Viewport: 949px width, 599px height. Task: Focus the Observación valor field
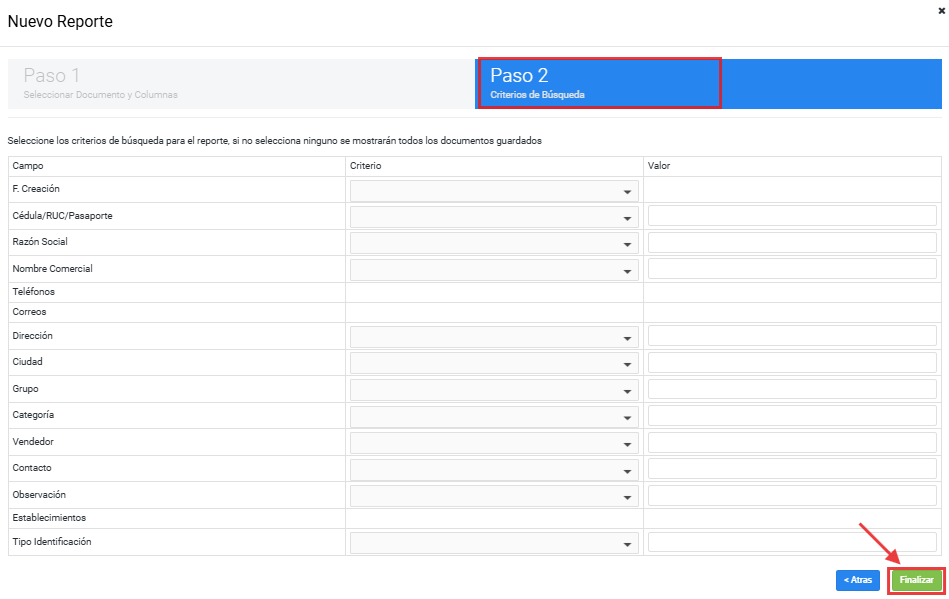coord(792,496)
